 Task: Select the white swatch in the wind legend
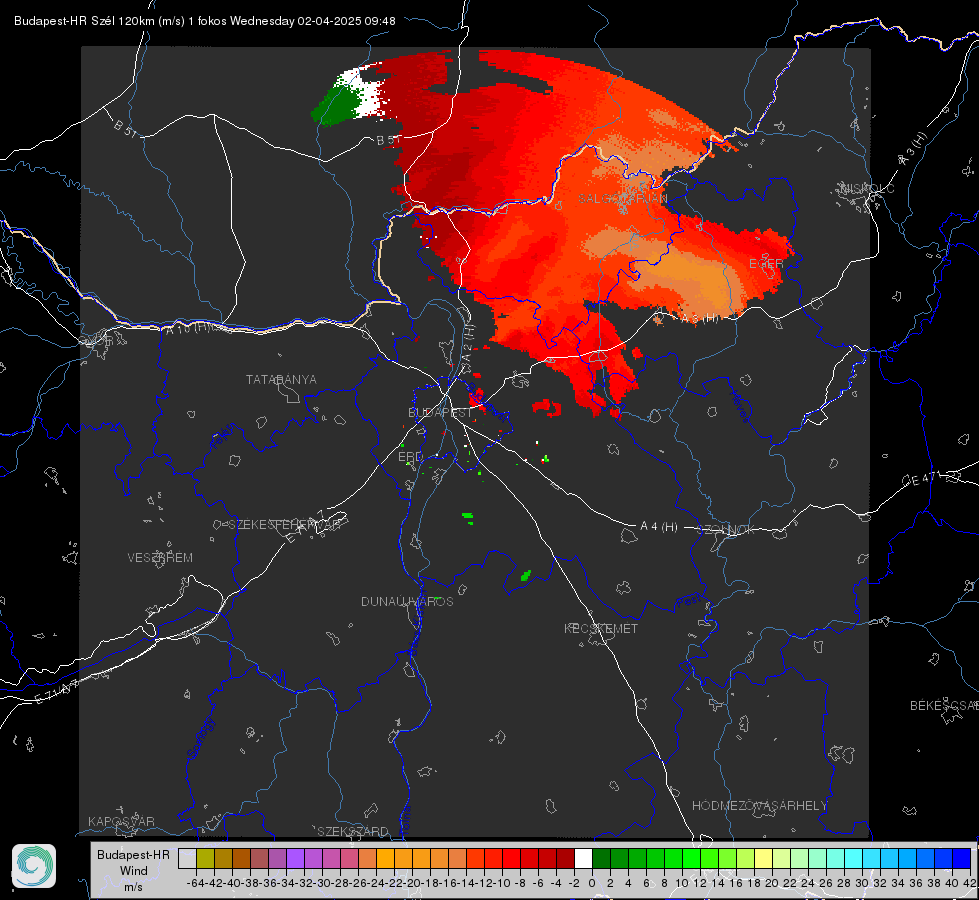coord(583,858)
